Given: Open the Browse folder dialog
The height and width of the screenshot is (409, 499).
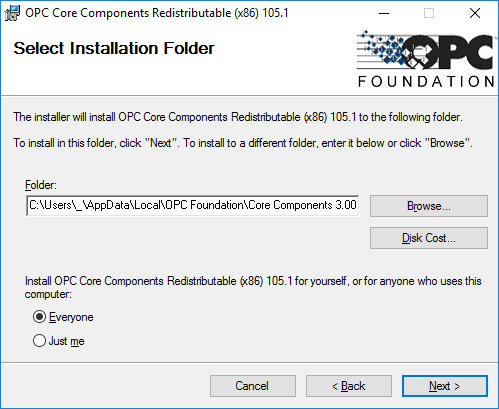Looking at the screenshot, I should point(429,206).
